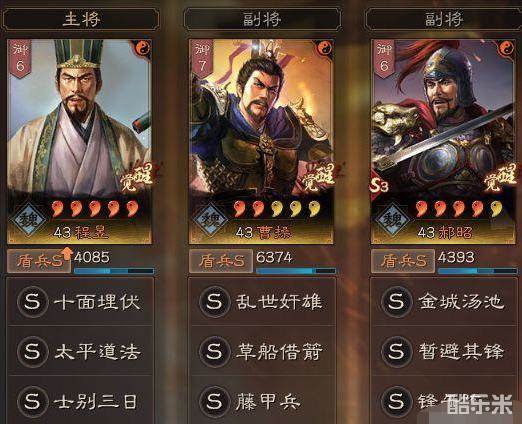The width and height of the screenshot is (522, 424).
Task: Tap the 魏 faction badge on 曹操's card
Action: (210, 219)
